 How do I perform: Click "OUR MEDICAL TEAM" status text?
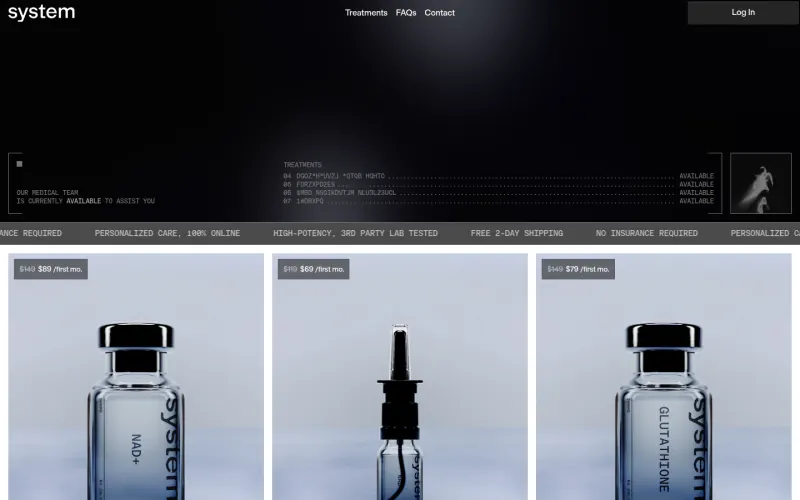click(47, 193)
